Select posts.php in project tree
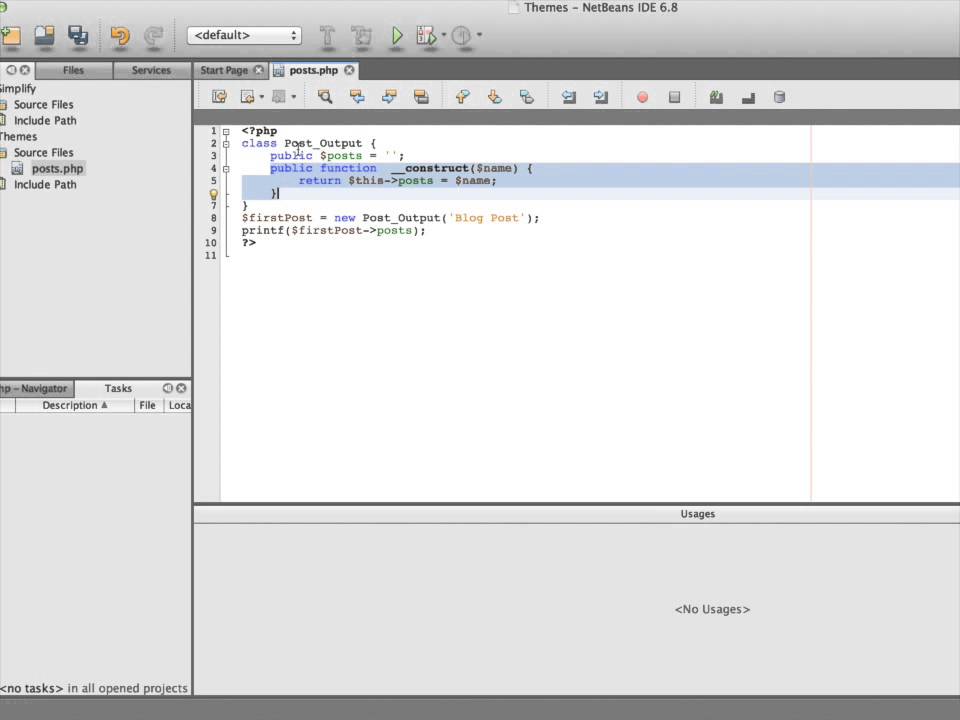 [58, 168]
